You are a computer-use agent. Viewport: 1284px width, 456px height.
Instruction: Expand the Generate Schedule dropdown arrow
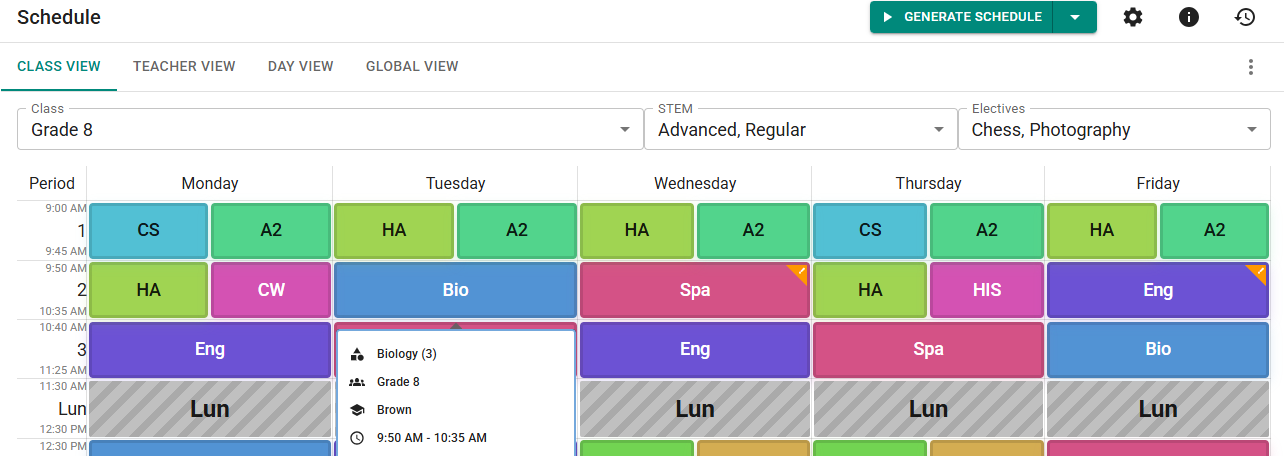(1075, 17)
